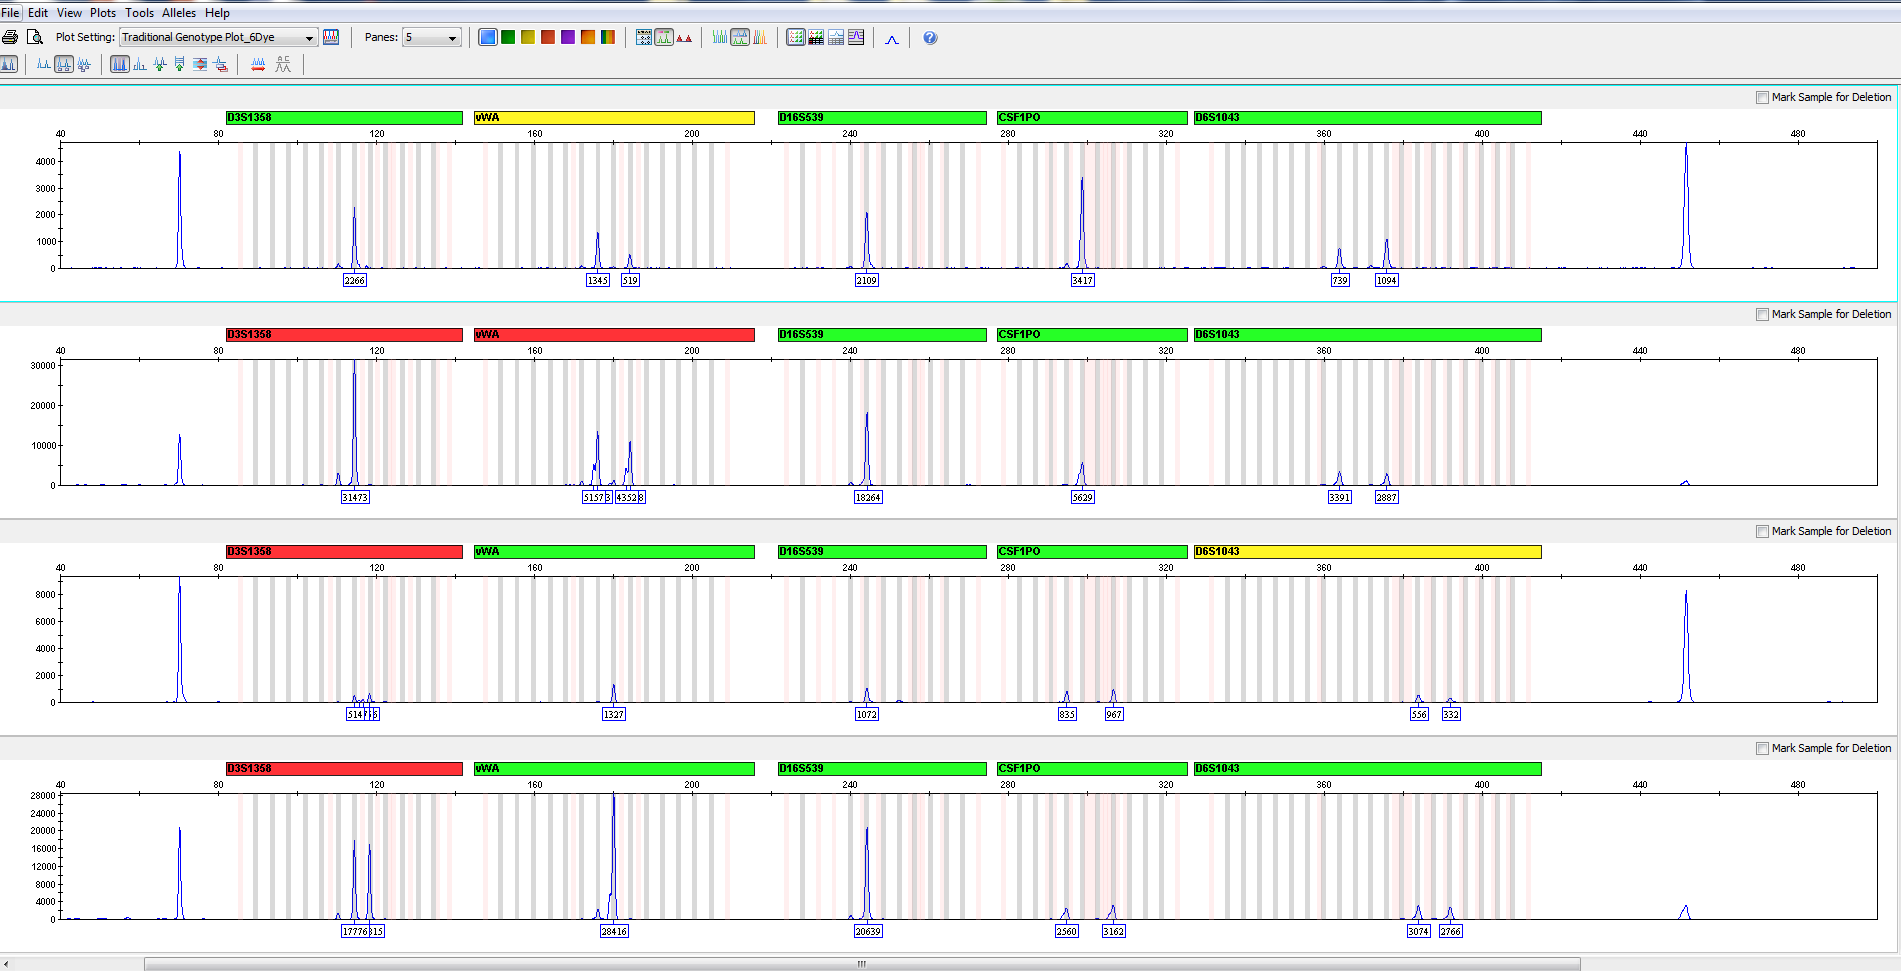
Task: Click allele label 18264 in second plot
Action: click(x=868, y=497)
